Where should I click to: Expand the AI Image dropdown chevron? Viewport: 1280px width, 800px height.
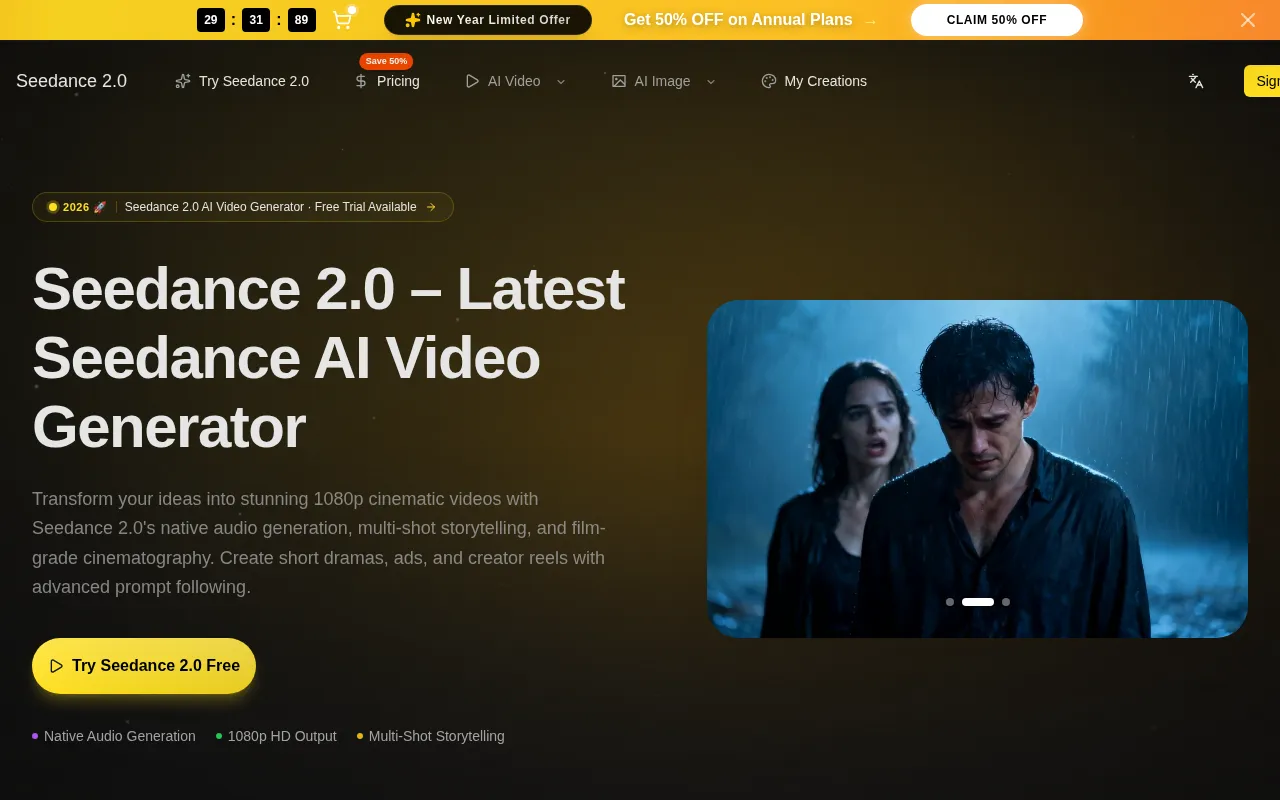711,82
